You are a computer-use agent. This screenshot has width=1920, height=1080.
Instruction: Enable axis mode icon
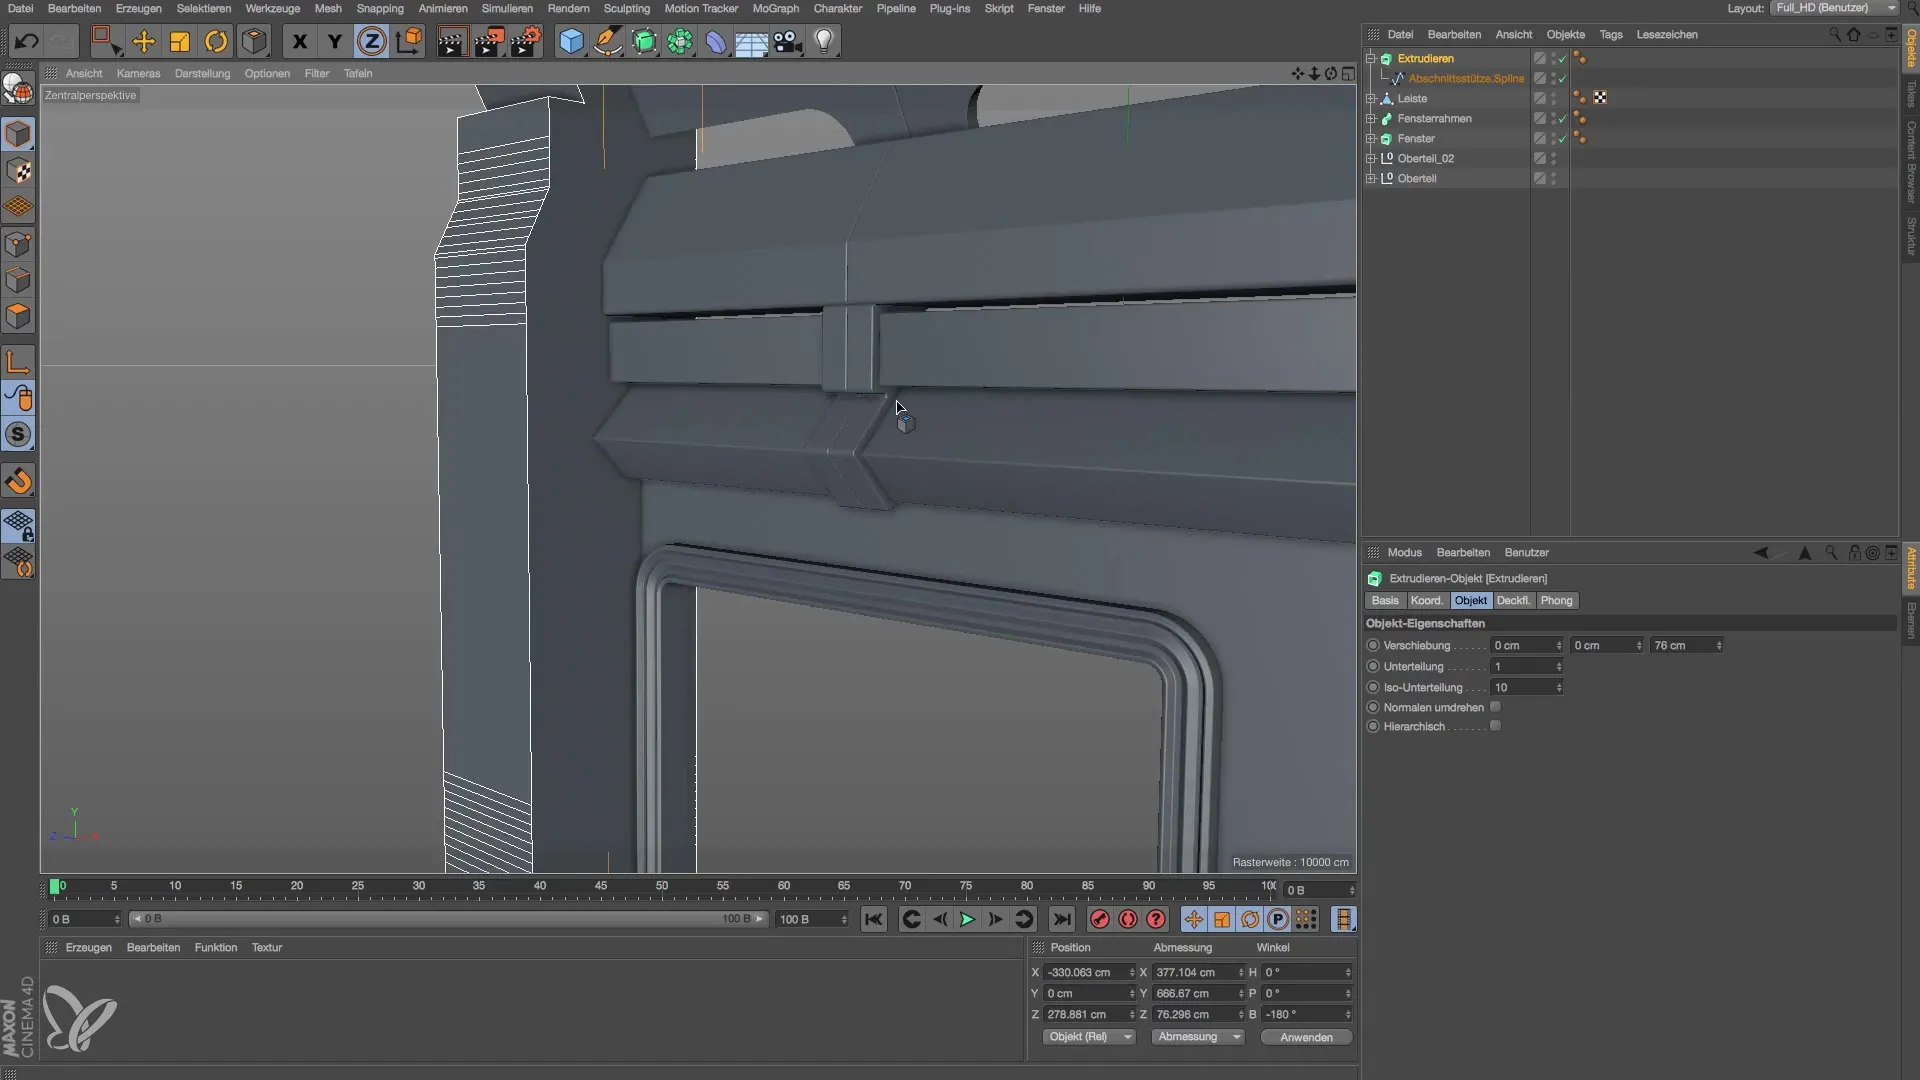tap(18, 362)
